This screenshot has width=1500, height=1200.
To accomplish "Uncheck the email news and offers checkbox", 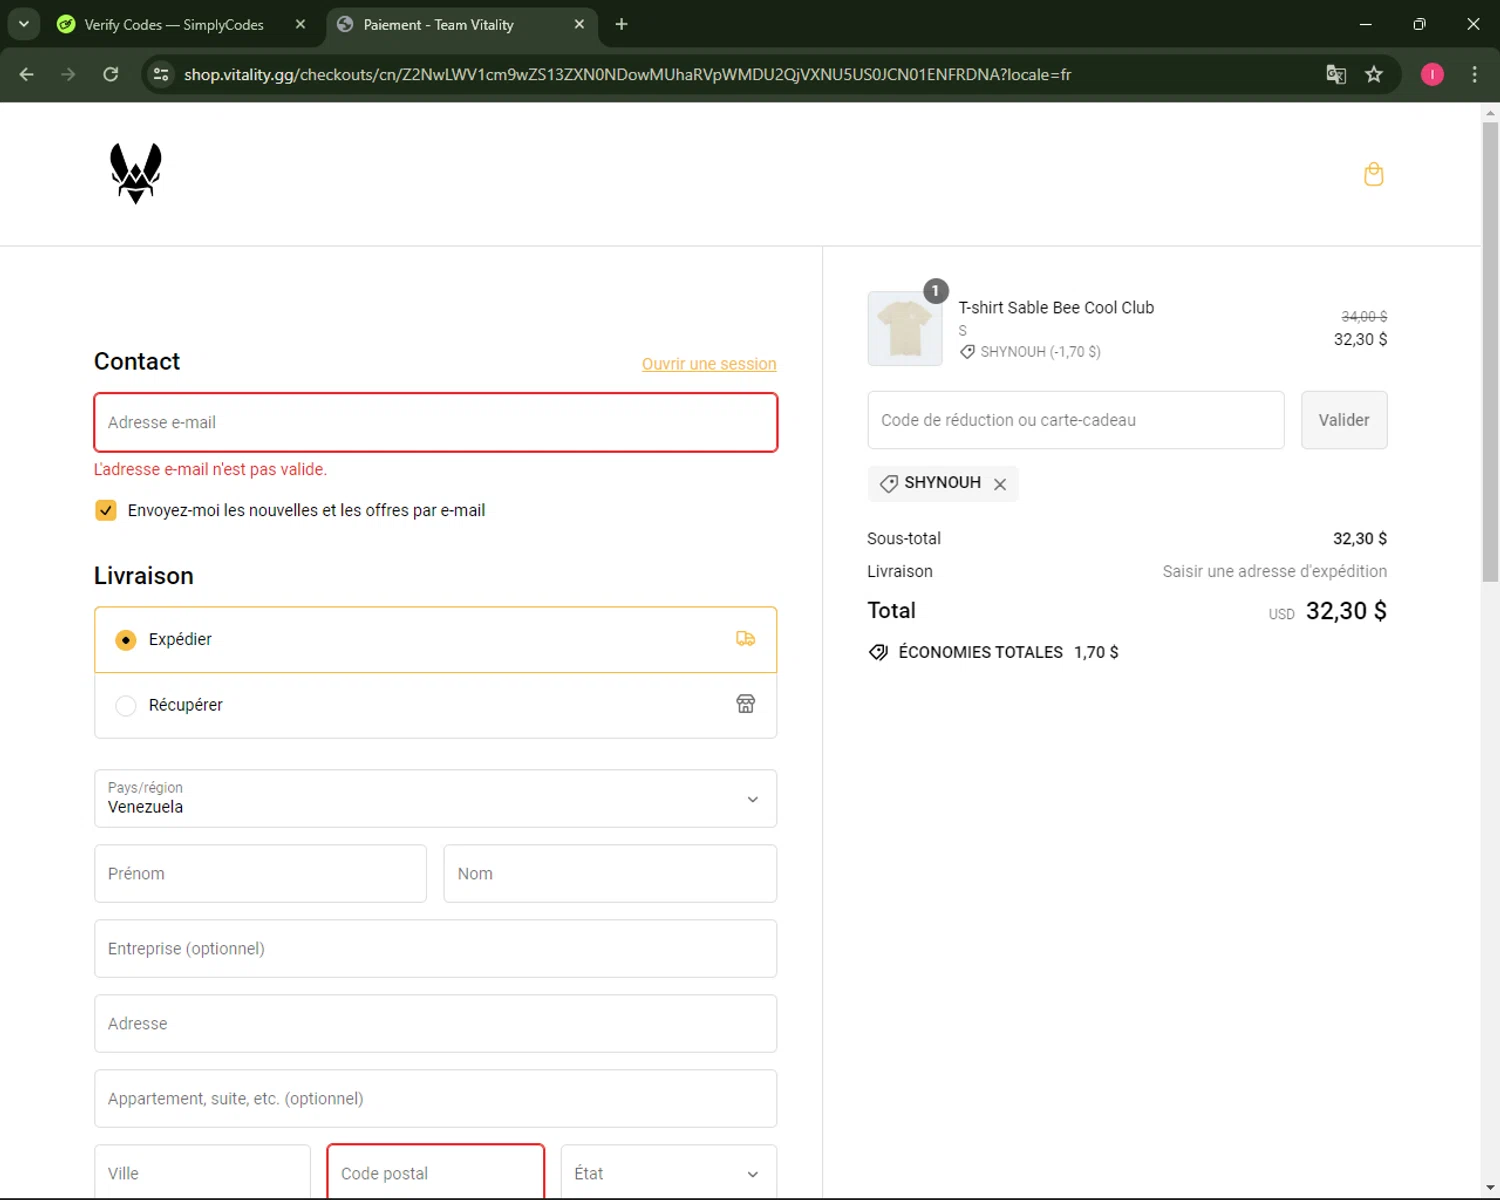I will (106, 510).
